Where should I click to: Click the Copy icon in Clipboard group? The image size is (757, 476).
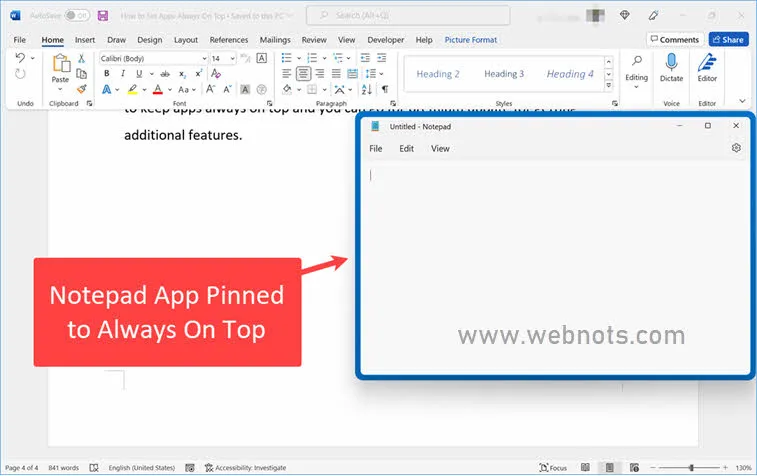pos(82,73)
